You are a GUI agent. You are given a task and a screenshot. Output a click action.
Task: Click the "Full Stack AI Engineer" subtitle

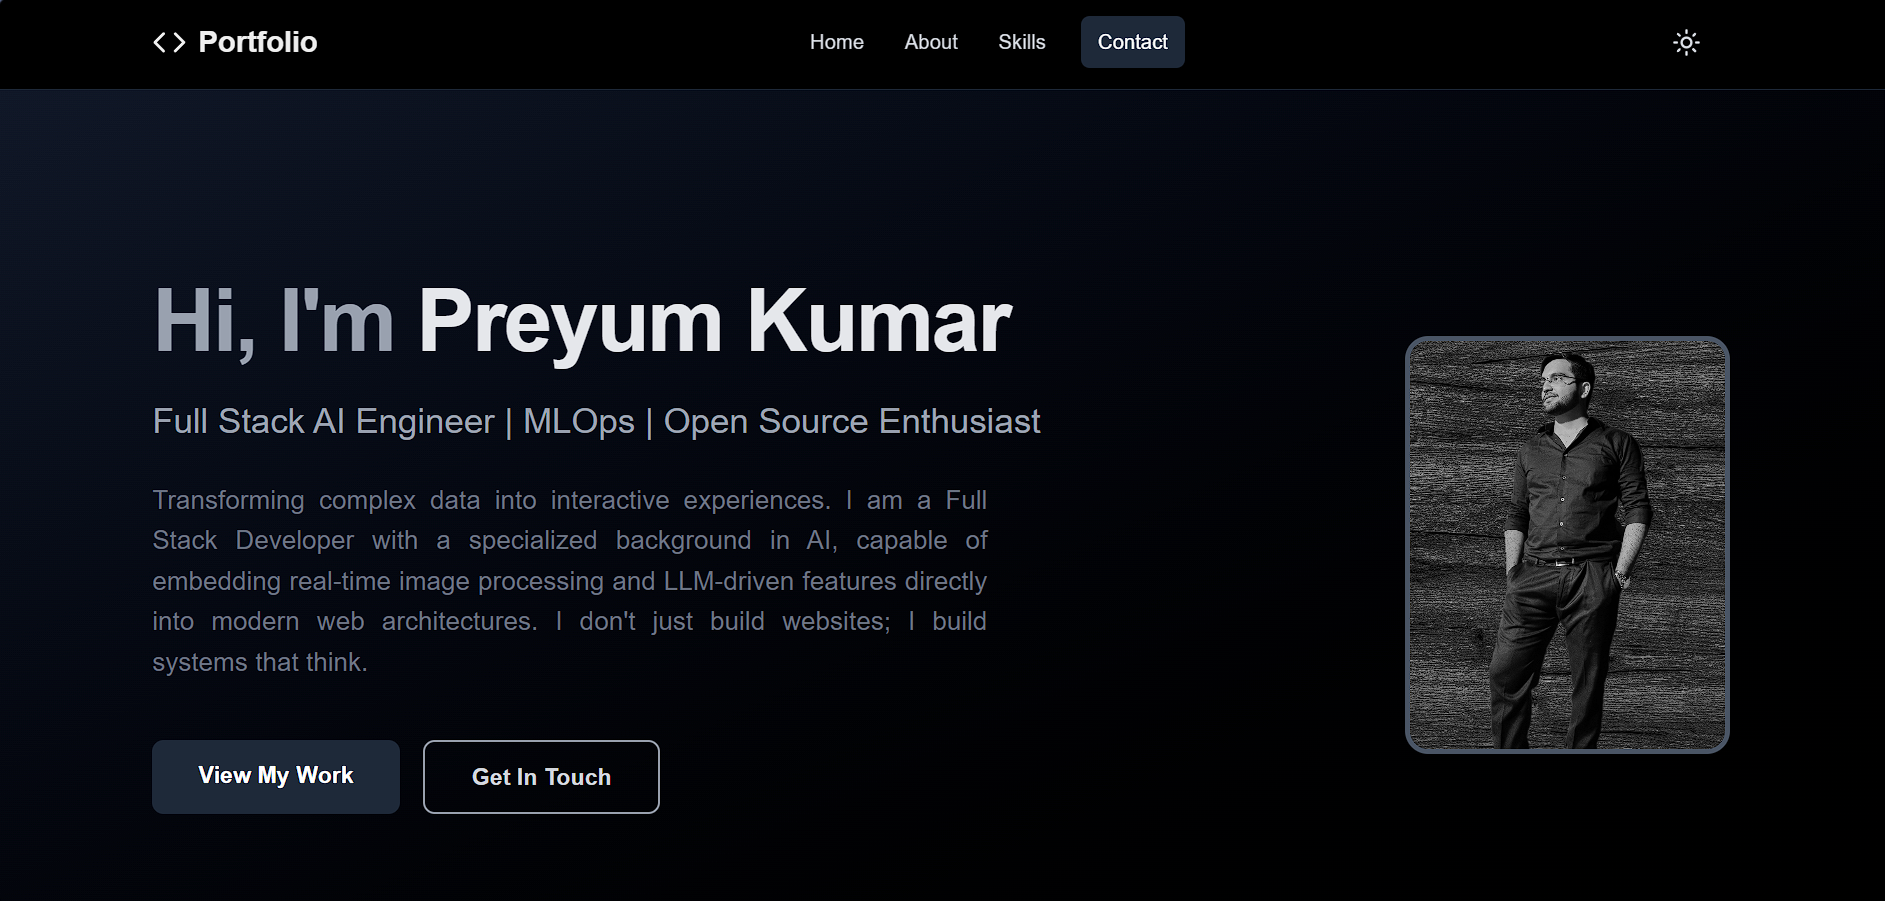(323, 421)
